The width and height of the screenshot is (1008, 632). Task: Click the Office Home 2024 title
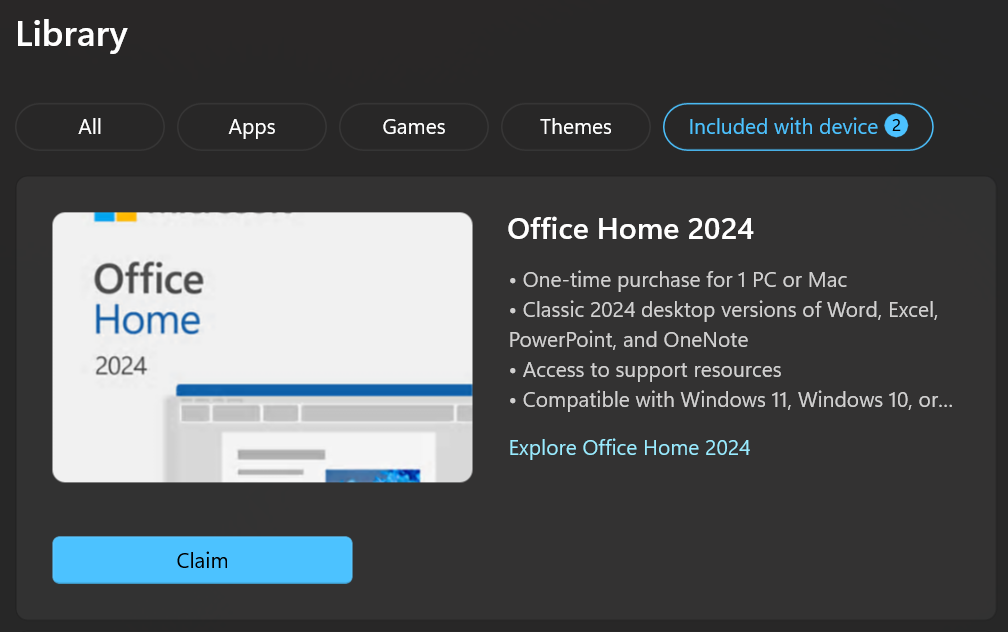tap(631, 229)
